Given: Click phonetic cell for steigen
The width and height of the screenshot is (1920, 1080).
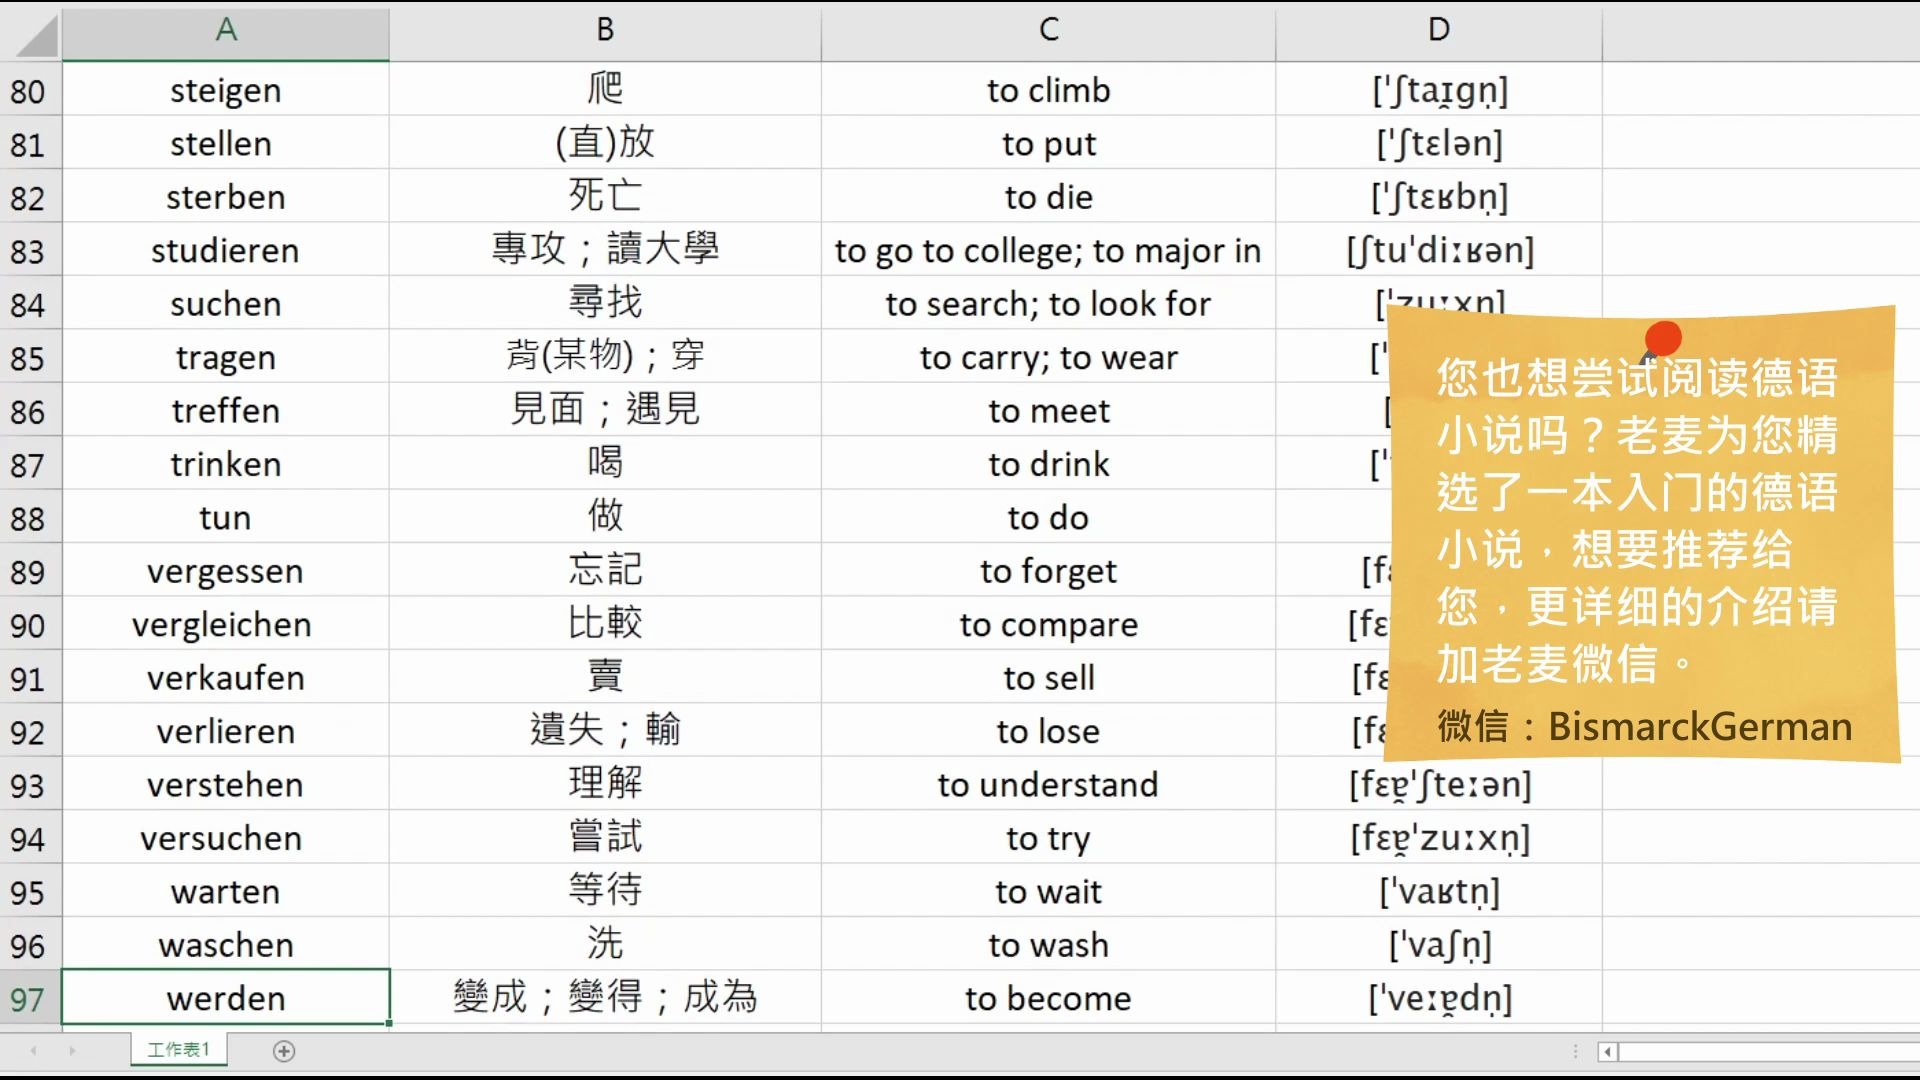Looking at the screenshot, I should 1439,90.
